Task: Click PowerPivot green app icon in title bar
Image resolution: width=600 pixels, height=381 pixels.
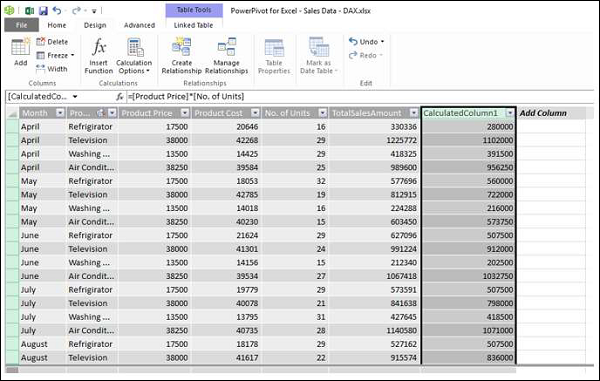Action: (9, 10)
